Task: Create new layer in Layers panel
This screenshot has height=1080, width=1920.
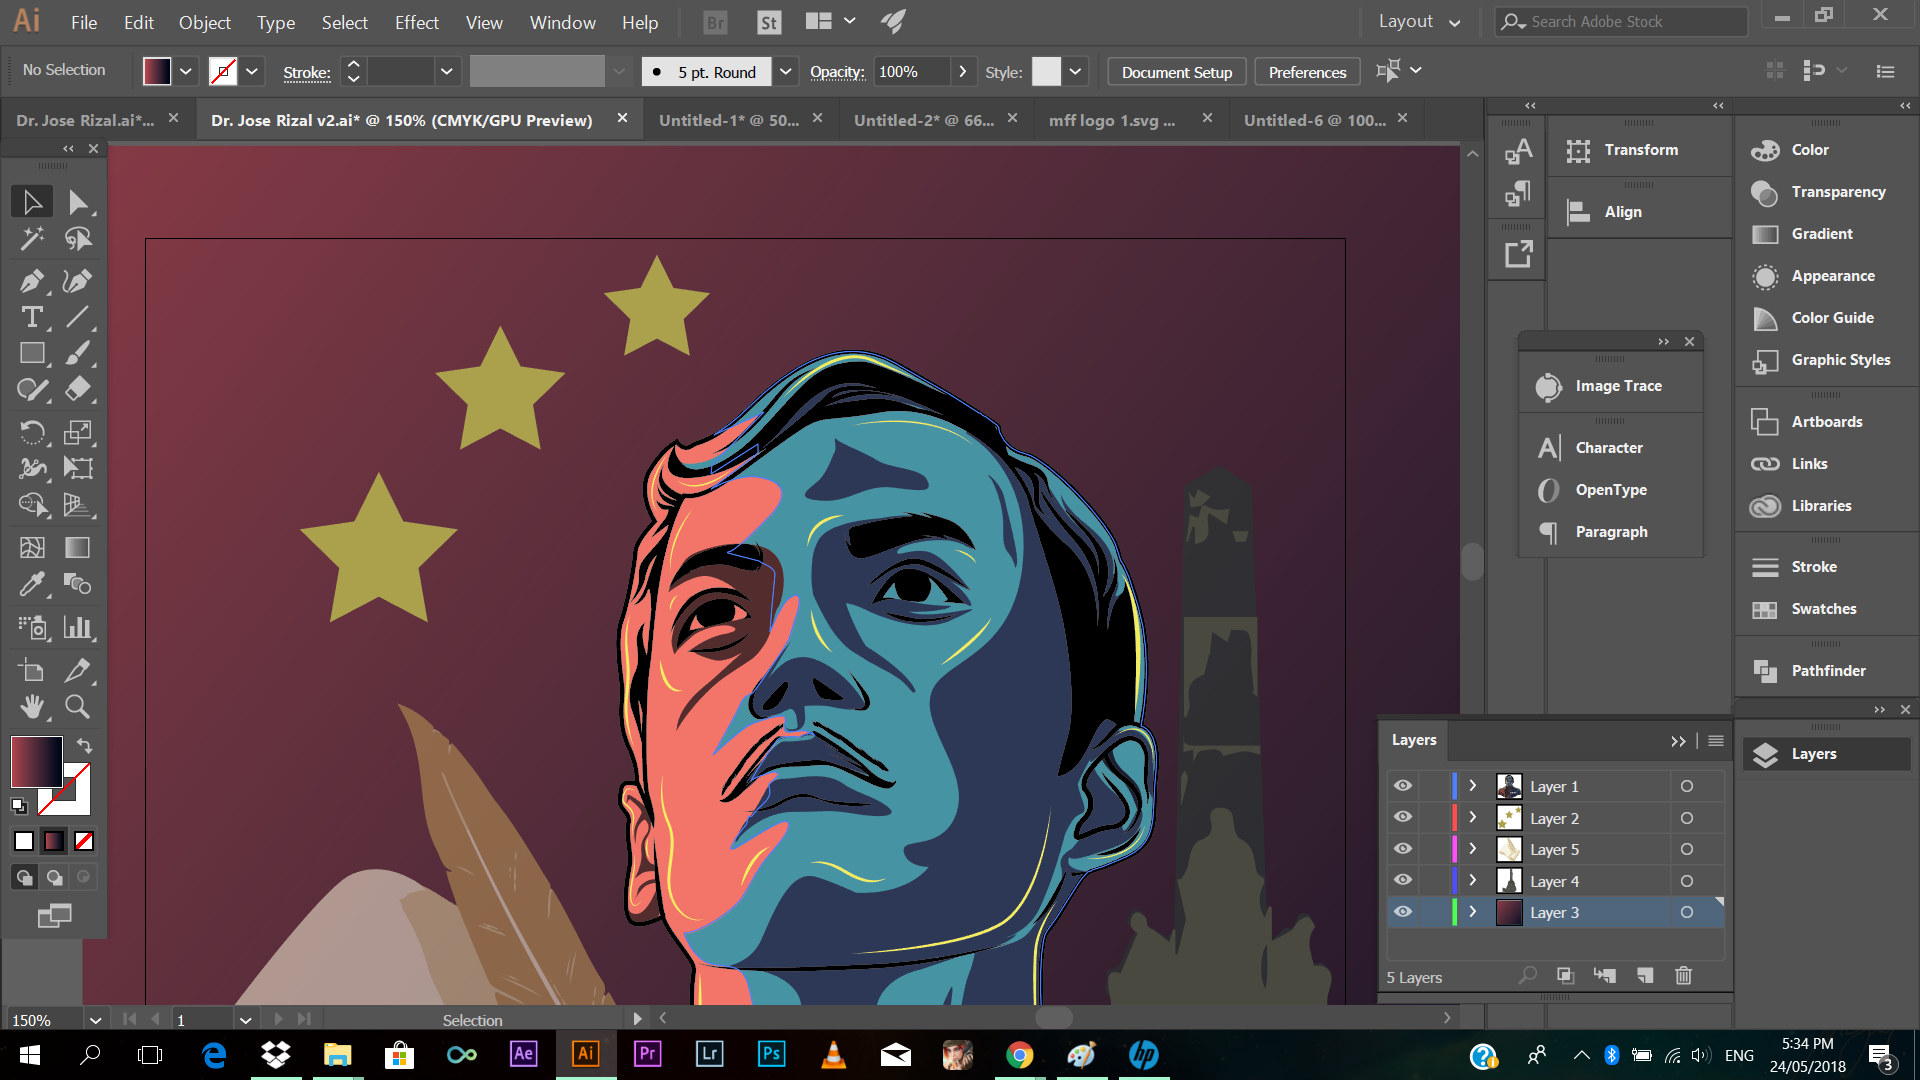Action: pos(1645,975)
